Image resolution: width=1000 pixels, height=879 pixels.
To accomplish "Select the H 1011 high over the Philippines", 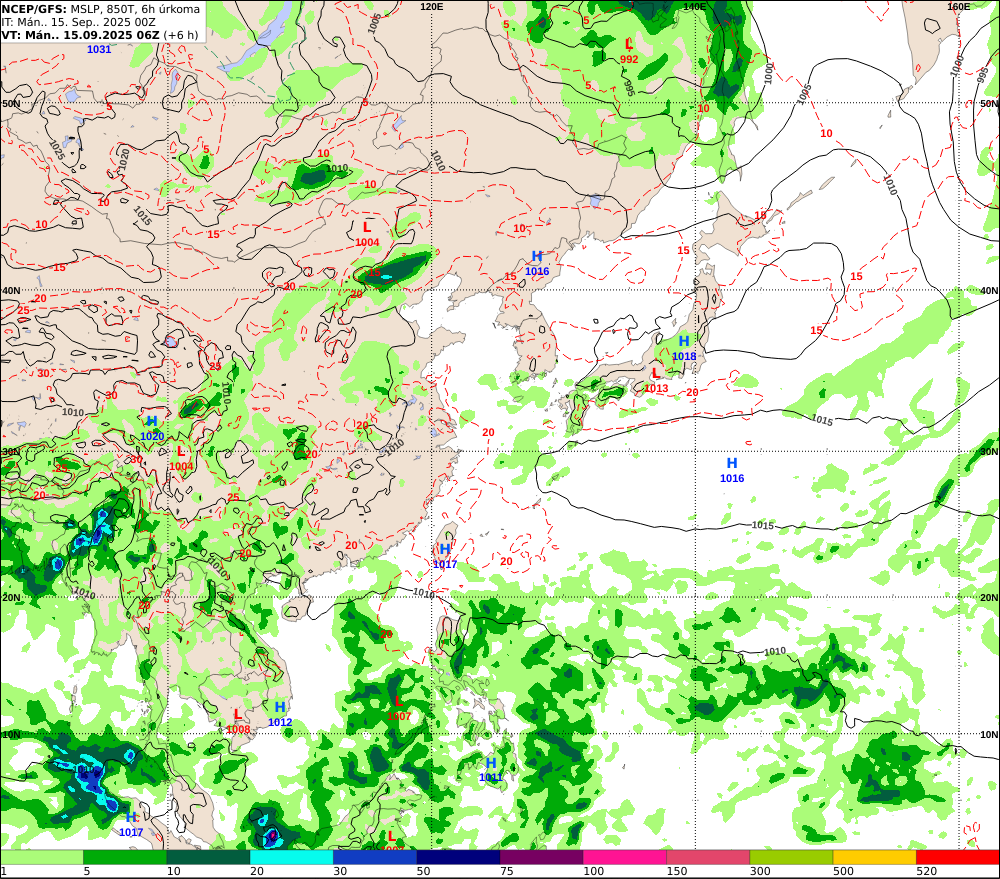I will [491, 769].
